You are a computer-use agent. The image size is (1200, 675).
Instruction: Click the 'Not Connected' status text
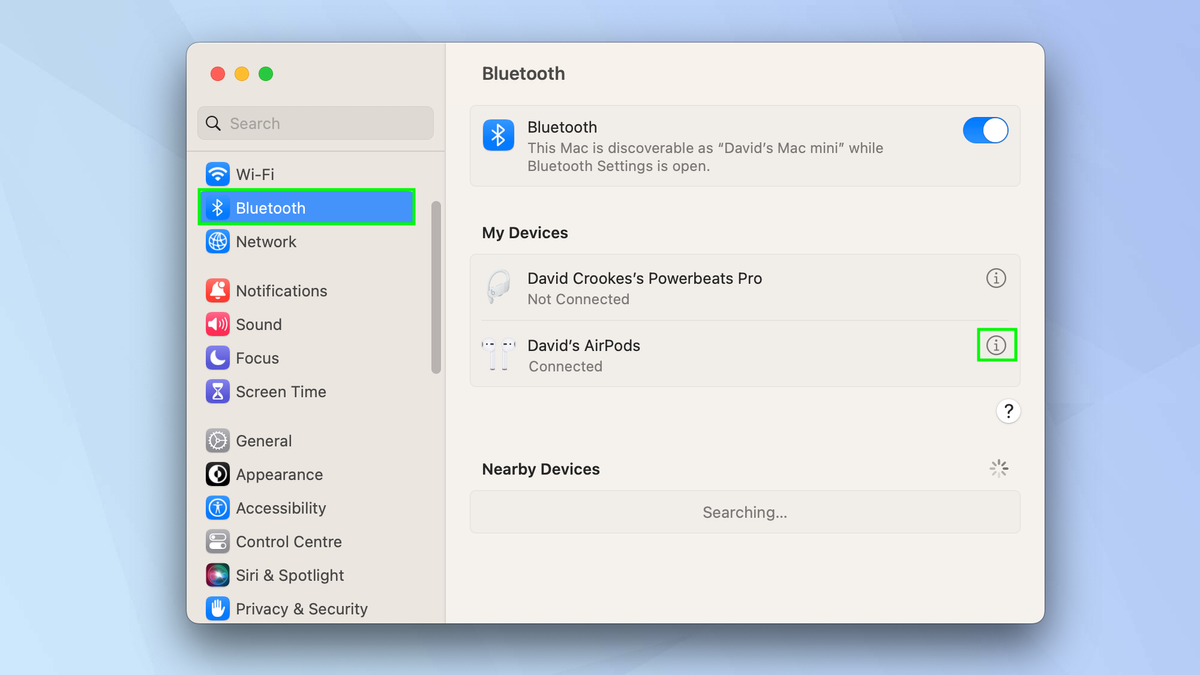pyautogui.click(x=579, y=299)
